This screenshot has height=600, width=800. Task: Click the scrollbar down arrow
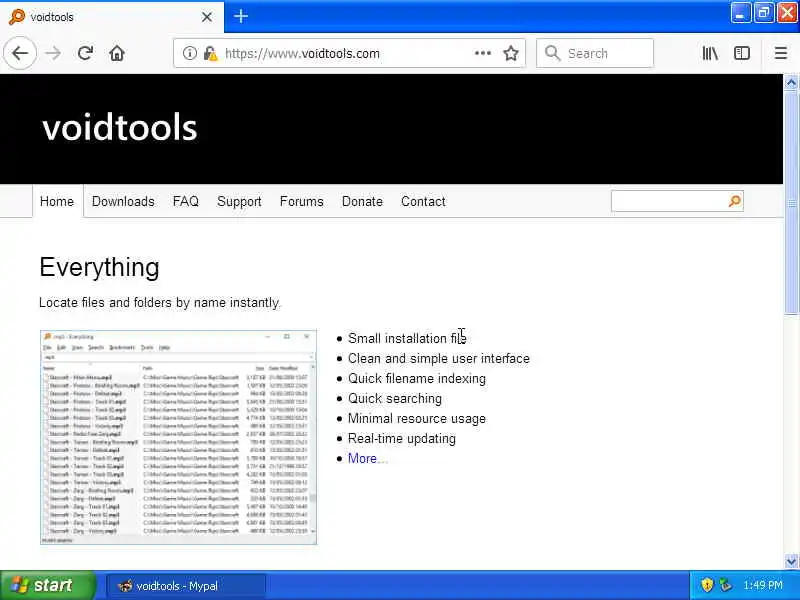click(x=791, y=561)
